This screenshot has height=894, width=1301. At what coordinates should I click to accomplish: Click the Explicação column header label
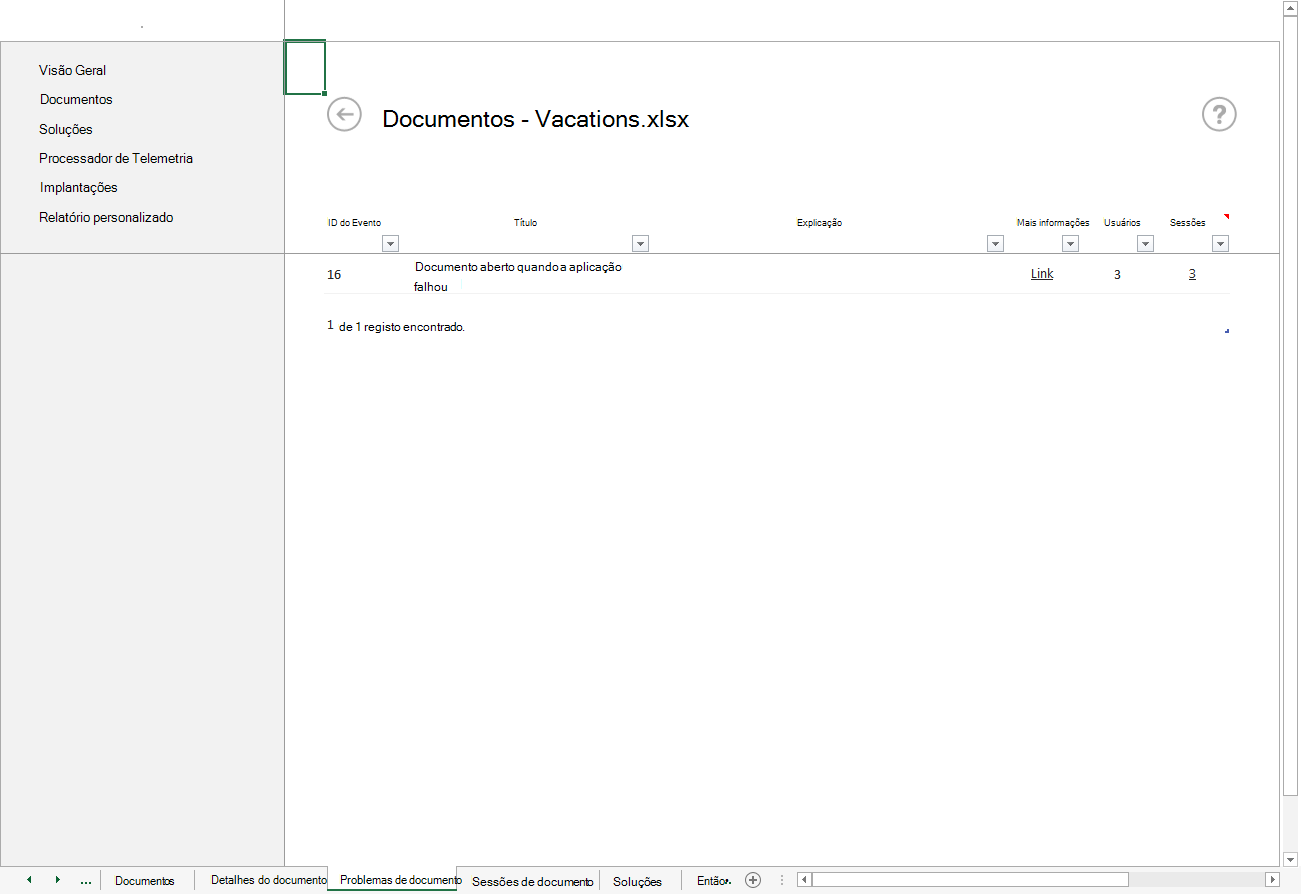point(819,223)
